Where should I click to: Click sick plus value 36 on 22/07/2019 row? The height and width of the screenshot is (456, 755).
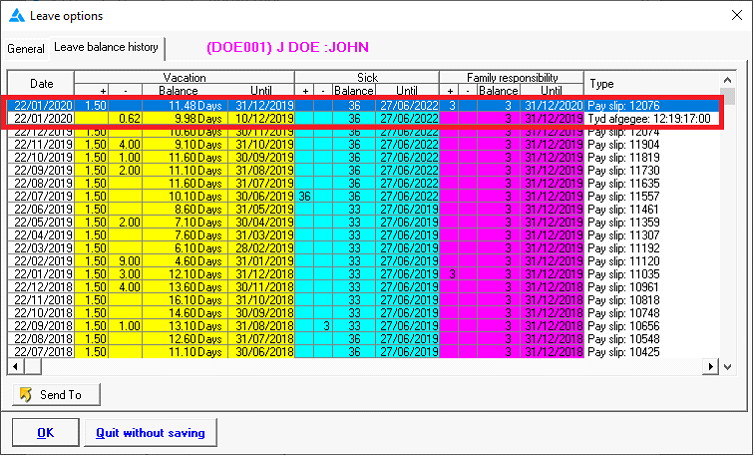pyautogui.click(x=304, y=196)
